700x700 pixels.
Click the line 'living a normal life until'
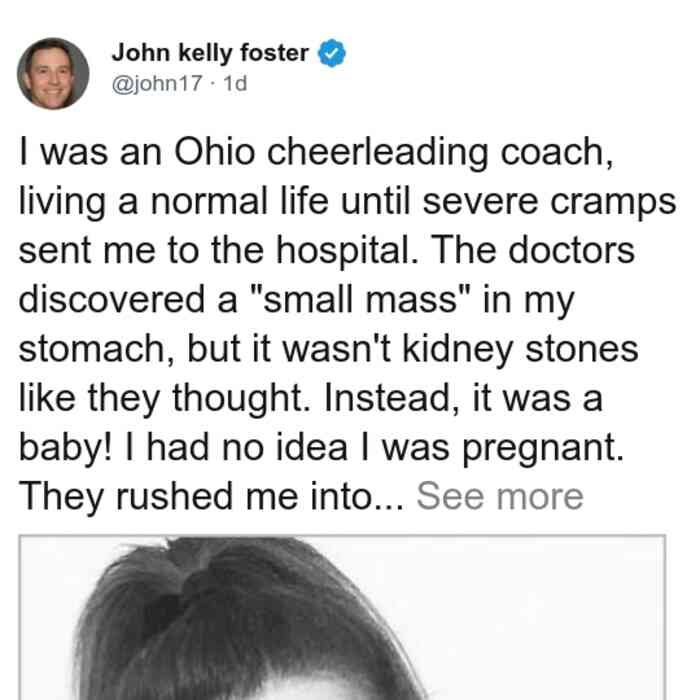[347, 203]
